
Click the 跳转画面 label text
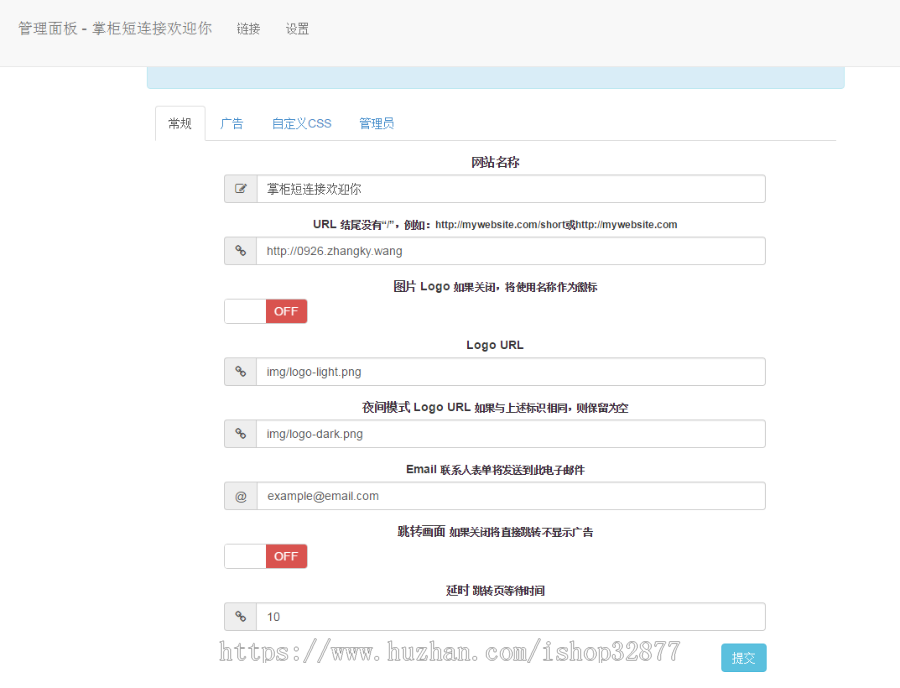tap(495, 532)
